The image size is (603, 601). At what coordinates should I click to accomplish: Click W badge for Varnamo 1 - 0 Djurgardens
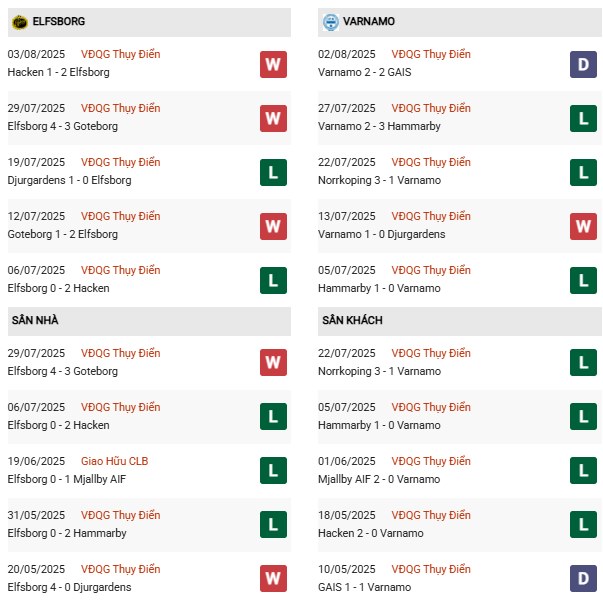584,226
